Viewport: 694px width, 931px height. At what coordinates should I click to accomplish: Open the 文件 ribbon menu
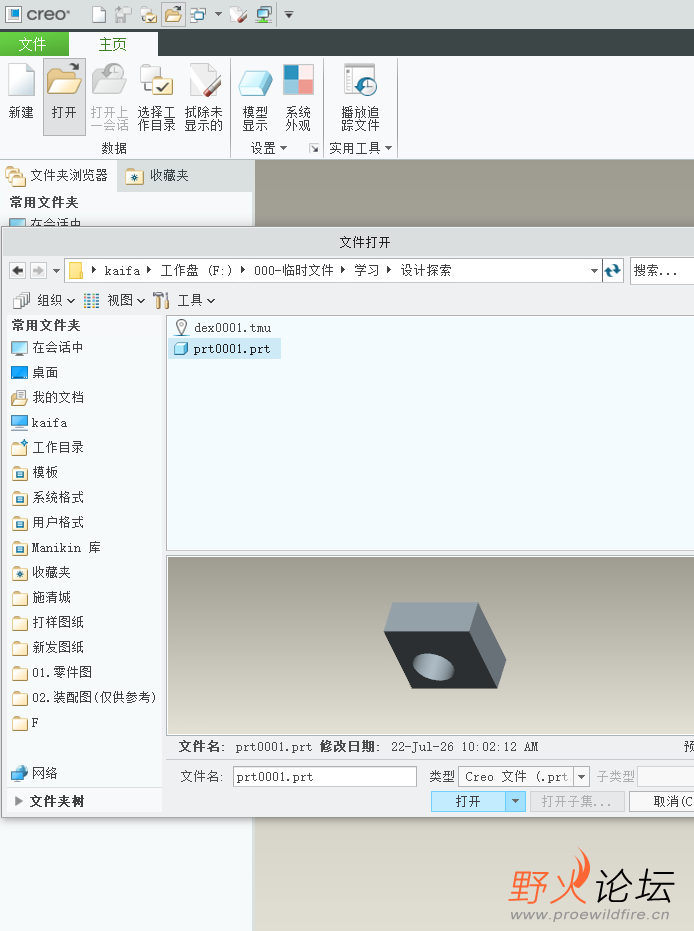[33, 44]
